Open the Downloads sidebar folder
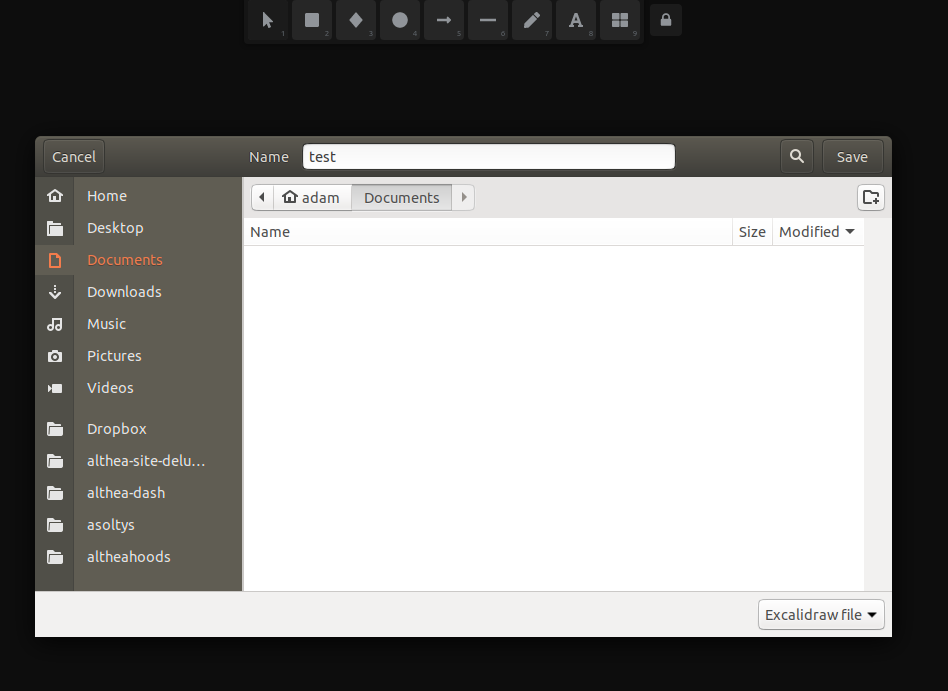The height and width of the screenshot is (691, 948). [x=124, y=291]
